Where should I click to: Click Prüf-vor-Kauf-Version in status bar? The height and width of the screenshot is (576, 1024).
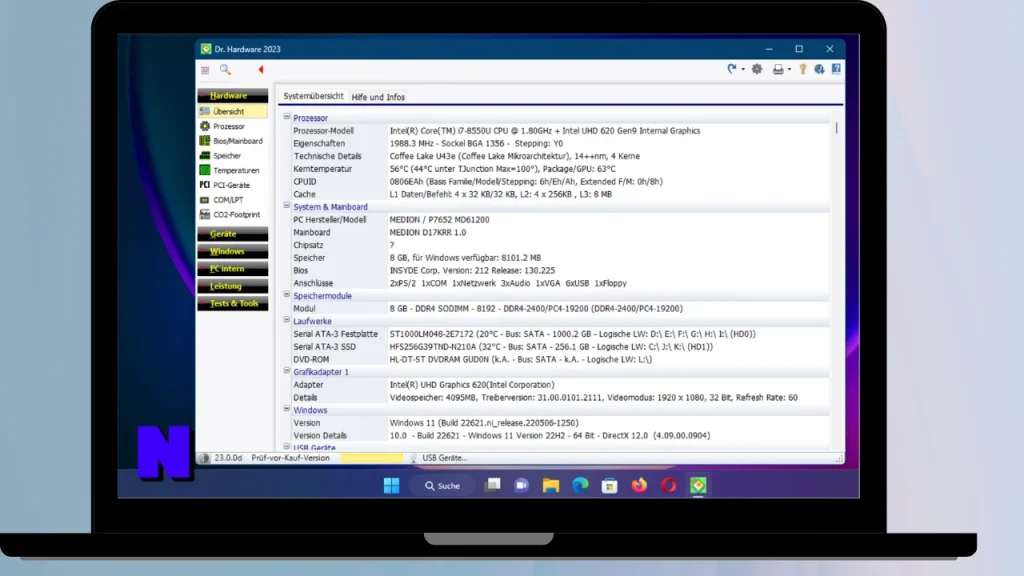[x=291, y=458]
